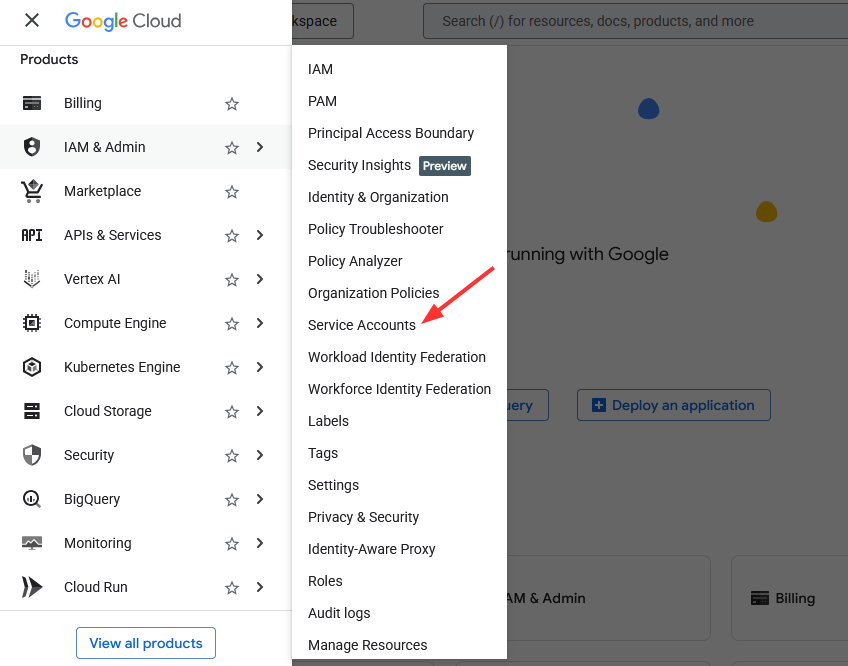Star the Marketplace product to pin it
The height and width of the screenshot is (666, 848).
(232, 191)
